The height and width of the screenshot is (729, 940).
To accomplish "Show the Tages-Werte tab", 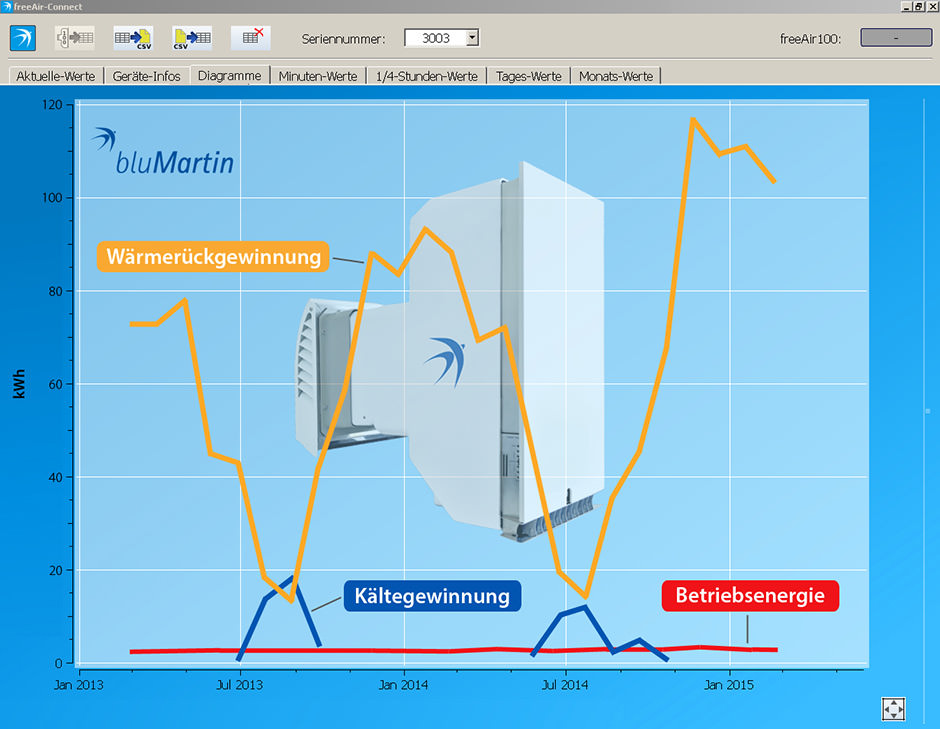I will [x=528, y=76].
